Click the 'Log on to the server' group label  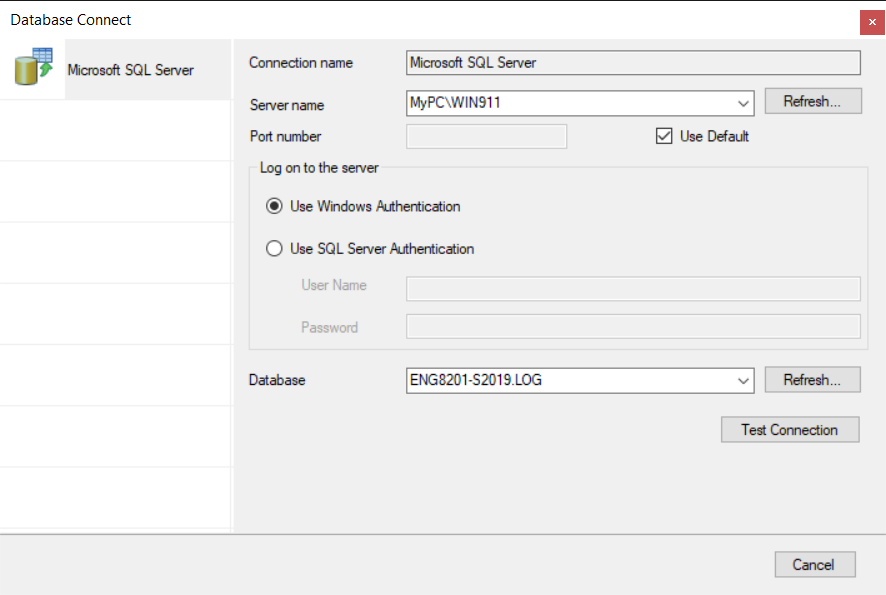[x=319, y=168]
